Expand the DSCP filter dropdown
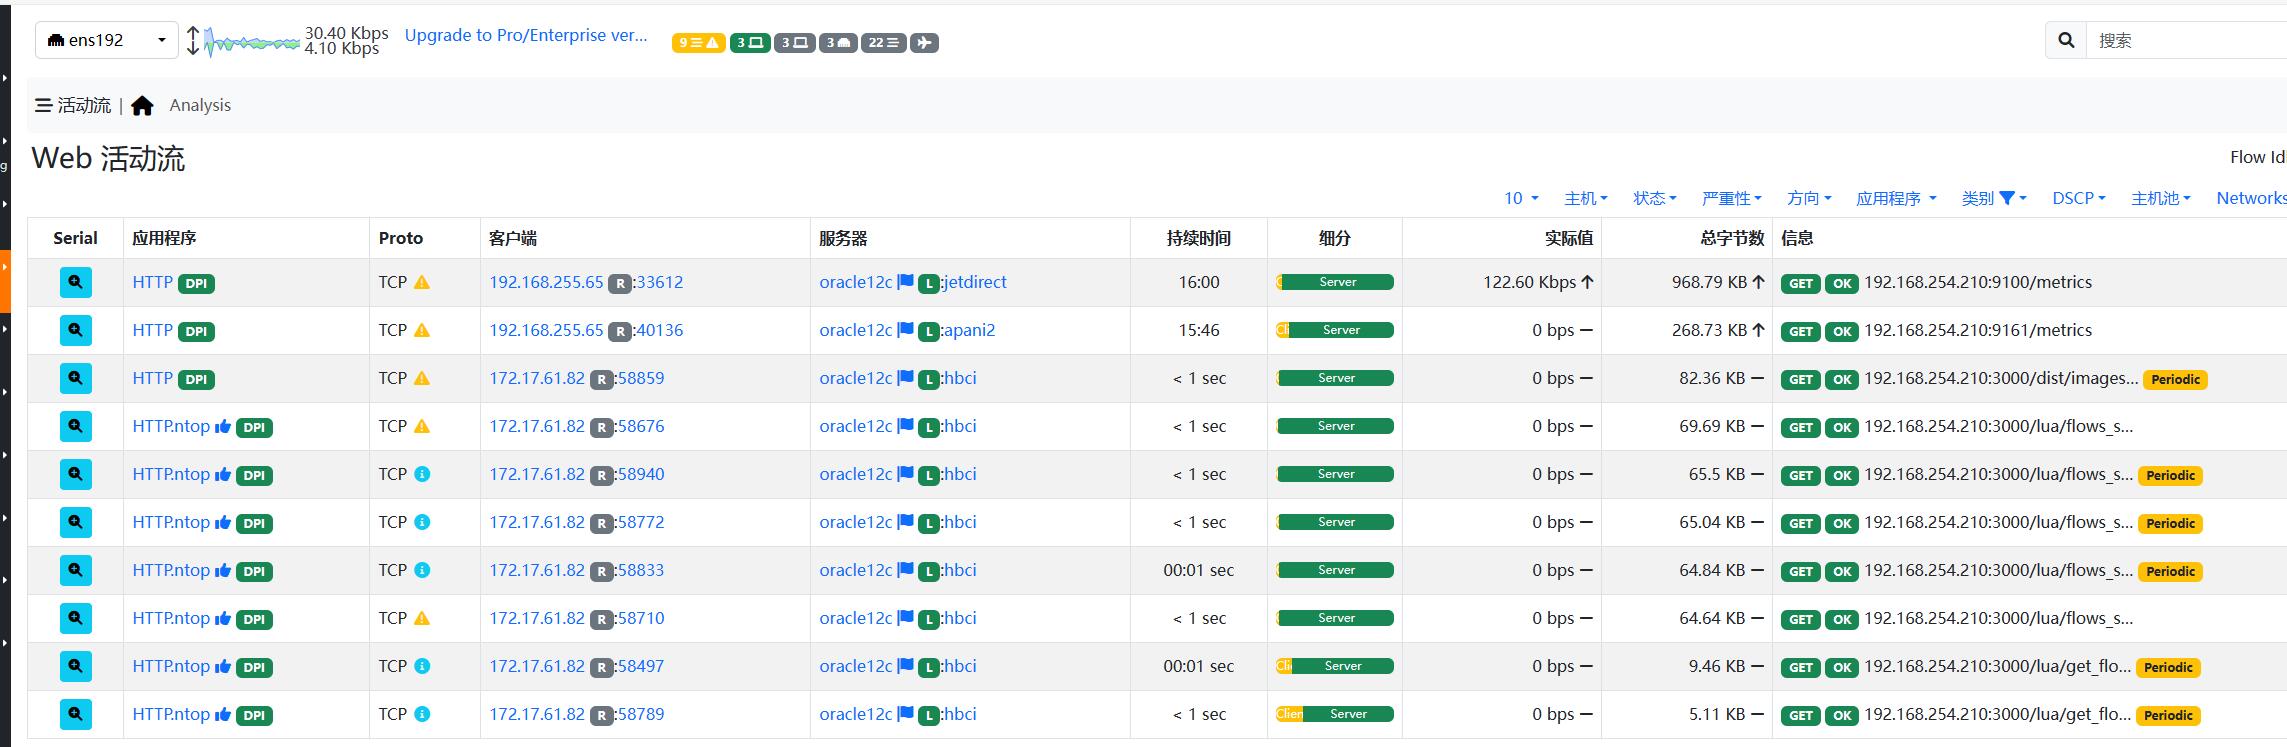The width and height of the screenshot is (2287, 747). click(2079, 198)
